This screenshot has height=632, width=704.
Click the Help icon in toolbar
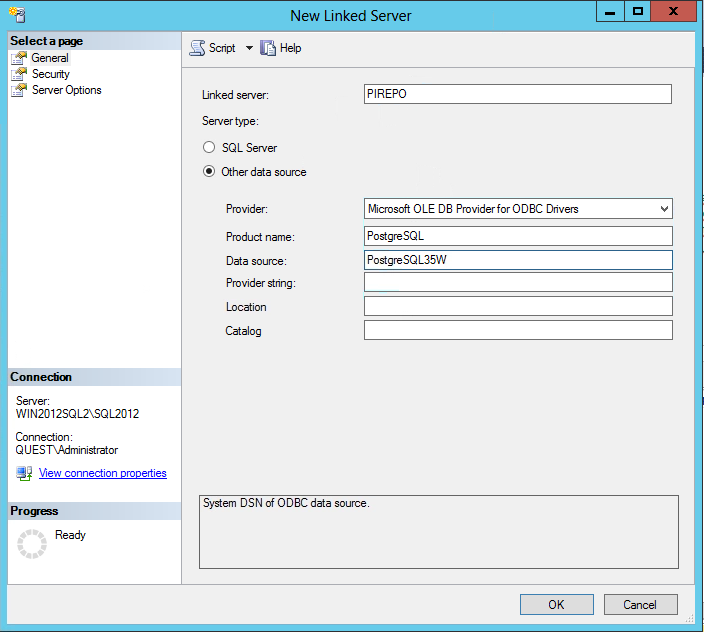(x=268, y=48)
